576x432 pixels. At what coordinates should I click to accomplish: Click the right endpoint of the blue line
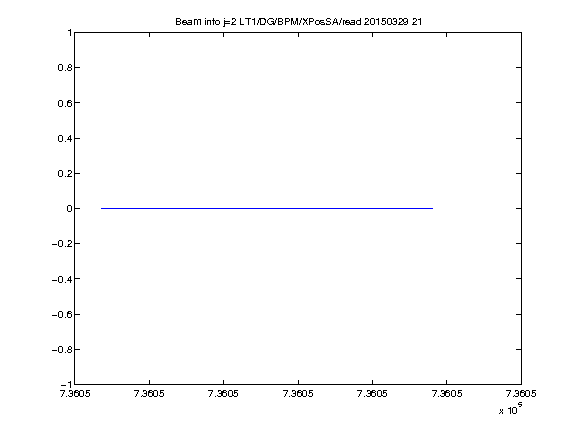pyautogui.click(x=432, y=208)
